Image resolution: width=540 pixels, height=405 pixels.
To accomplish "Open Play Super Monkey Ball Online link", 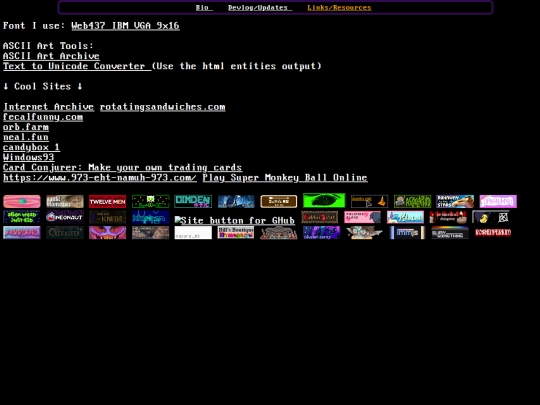I will pos(285,178).
